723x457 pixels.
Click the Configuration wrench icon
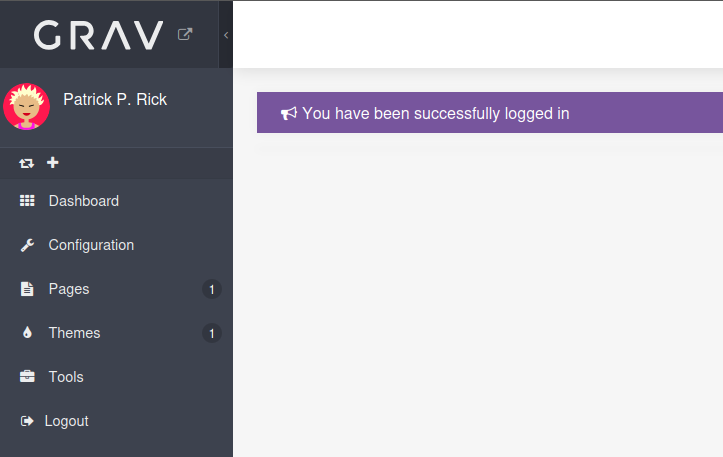pos(27,245)
